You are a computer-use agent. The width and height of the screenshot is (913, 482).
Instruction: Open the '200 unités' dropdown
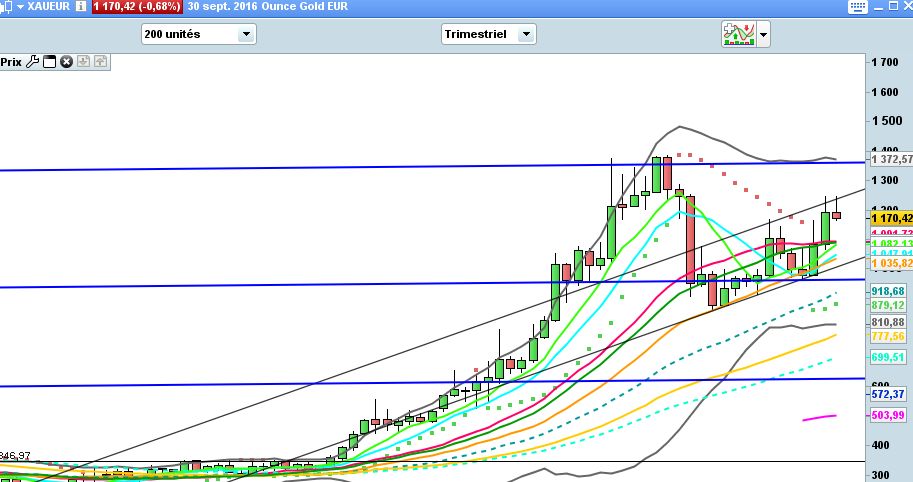[x=199, y=34]
